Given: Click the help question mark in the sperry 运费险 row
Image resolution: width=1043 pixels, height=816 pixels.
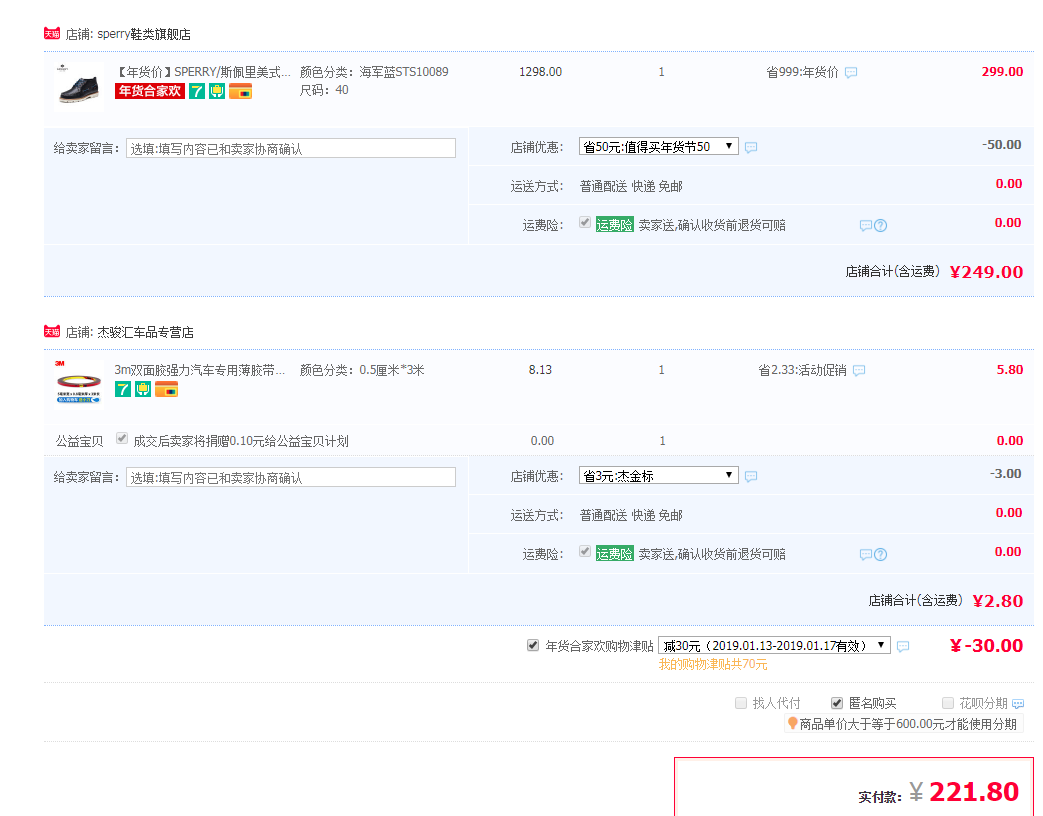Looking at the screenshot, I should 881,225.
